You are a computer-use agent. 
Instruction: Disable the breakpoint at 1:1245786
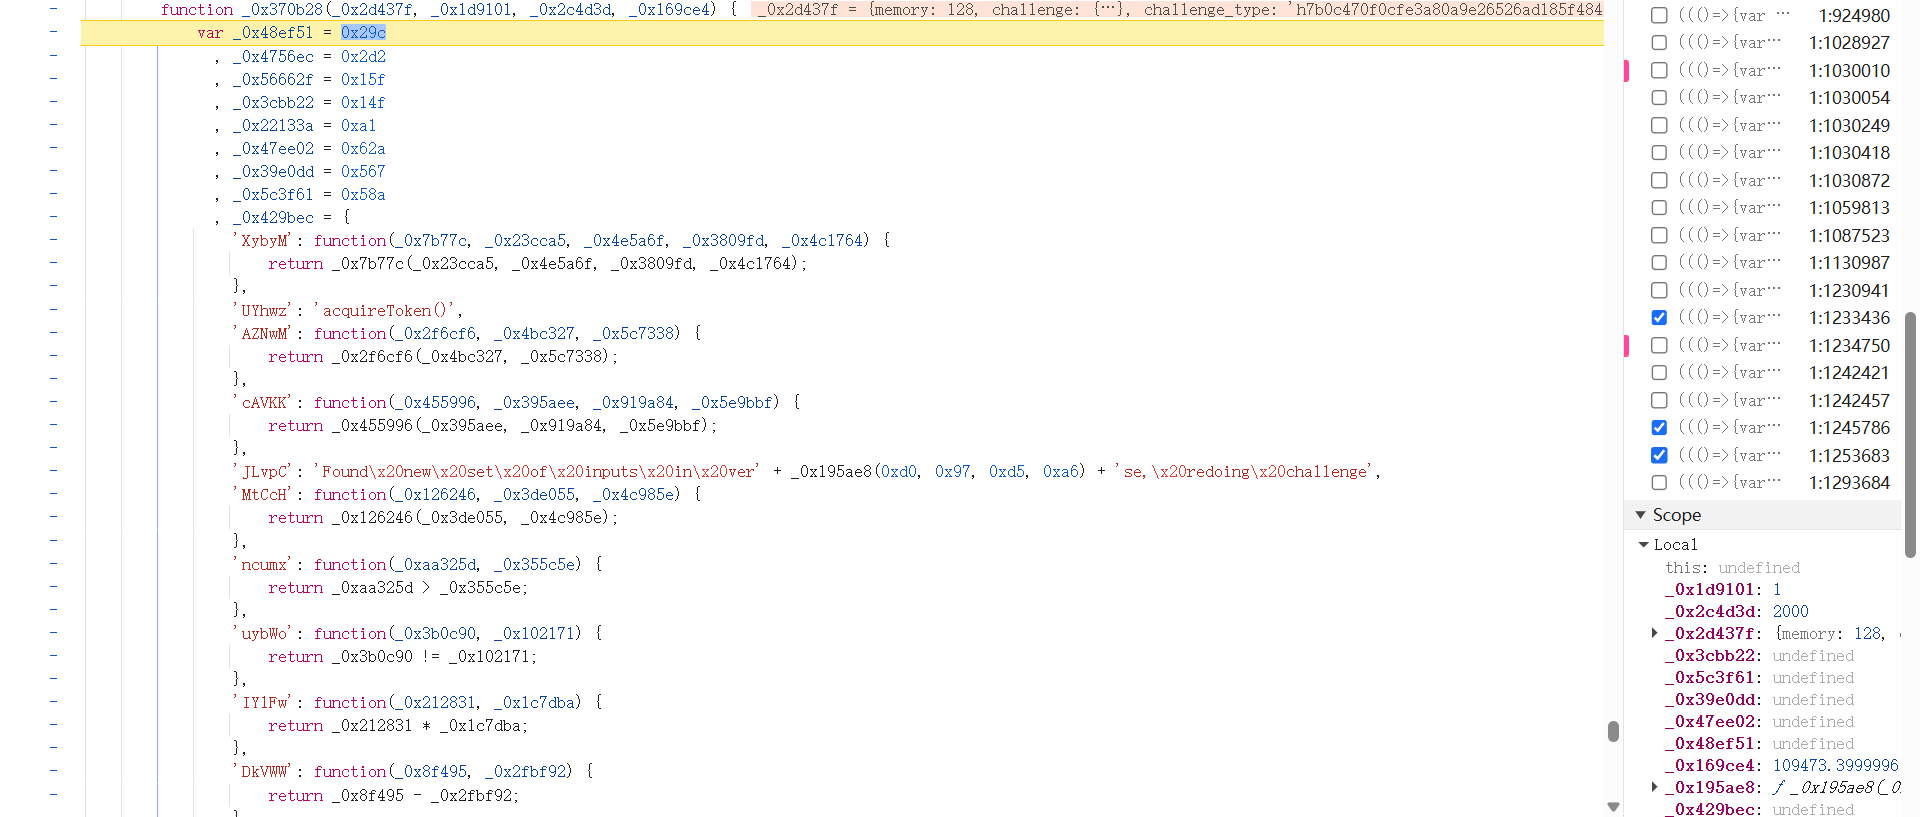(1659, 428)
